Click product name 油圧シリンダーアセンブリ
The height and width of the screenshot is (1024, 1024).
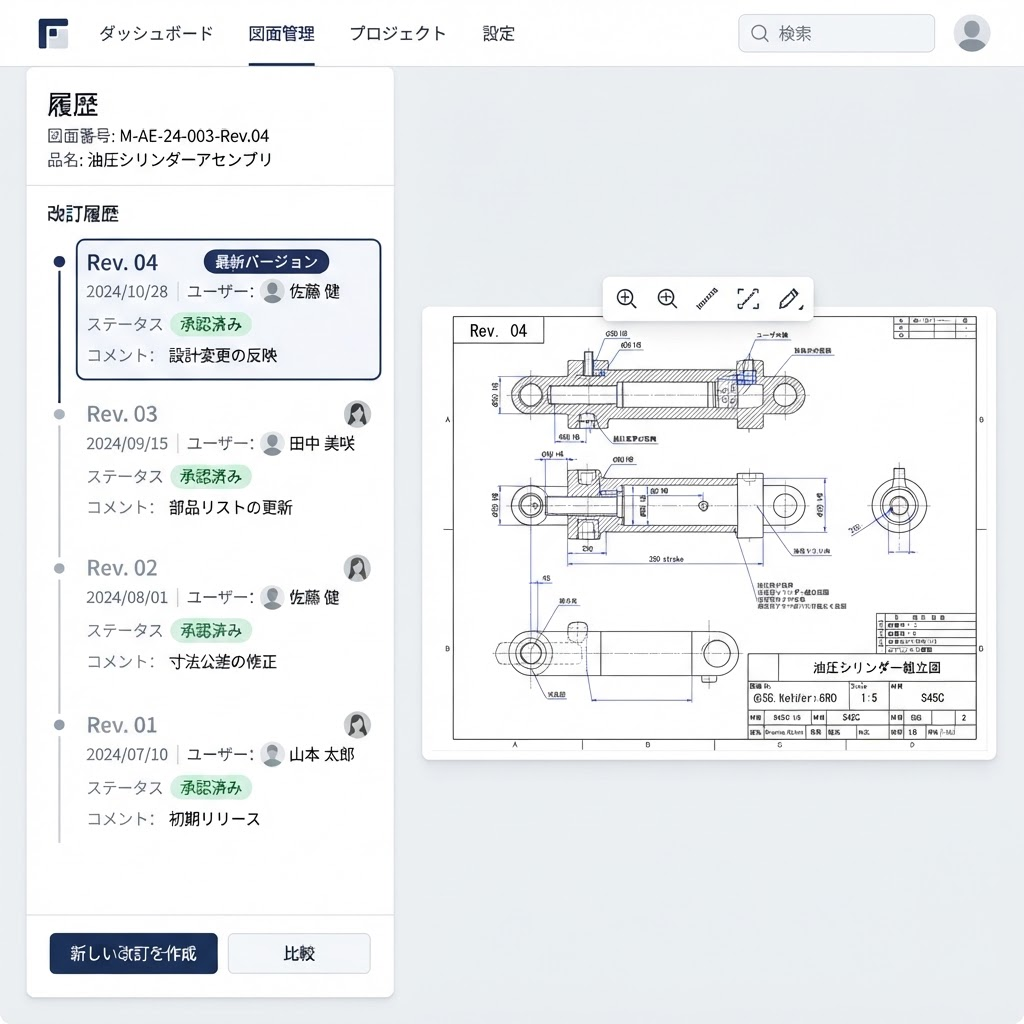180,159
